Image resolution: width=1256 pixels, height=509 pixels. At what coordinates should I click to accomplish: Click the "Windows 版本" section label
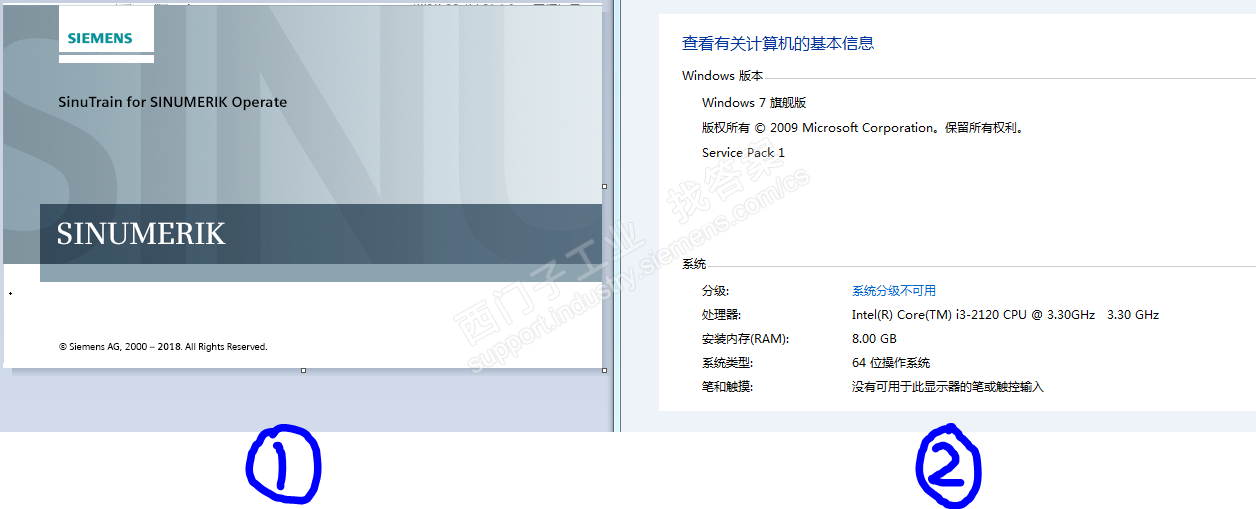tap(722, 76)
